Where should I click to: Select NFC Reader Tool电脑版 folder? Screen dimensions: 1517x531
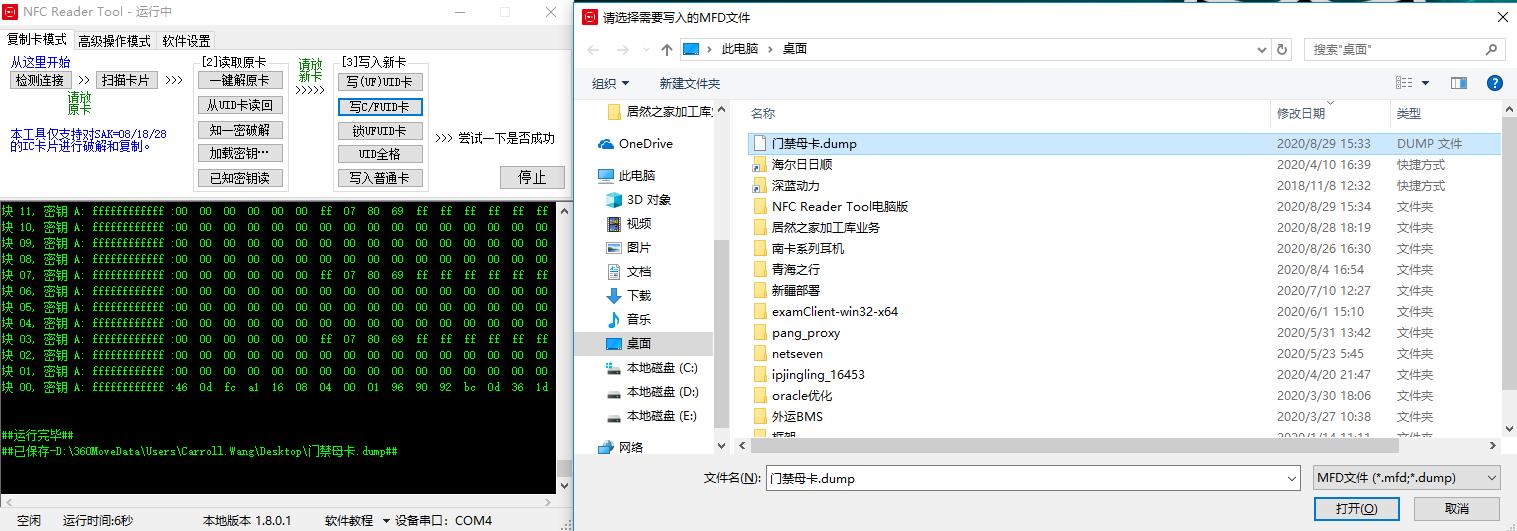tap(840, 207)
